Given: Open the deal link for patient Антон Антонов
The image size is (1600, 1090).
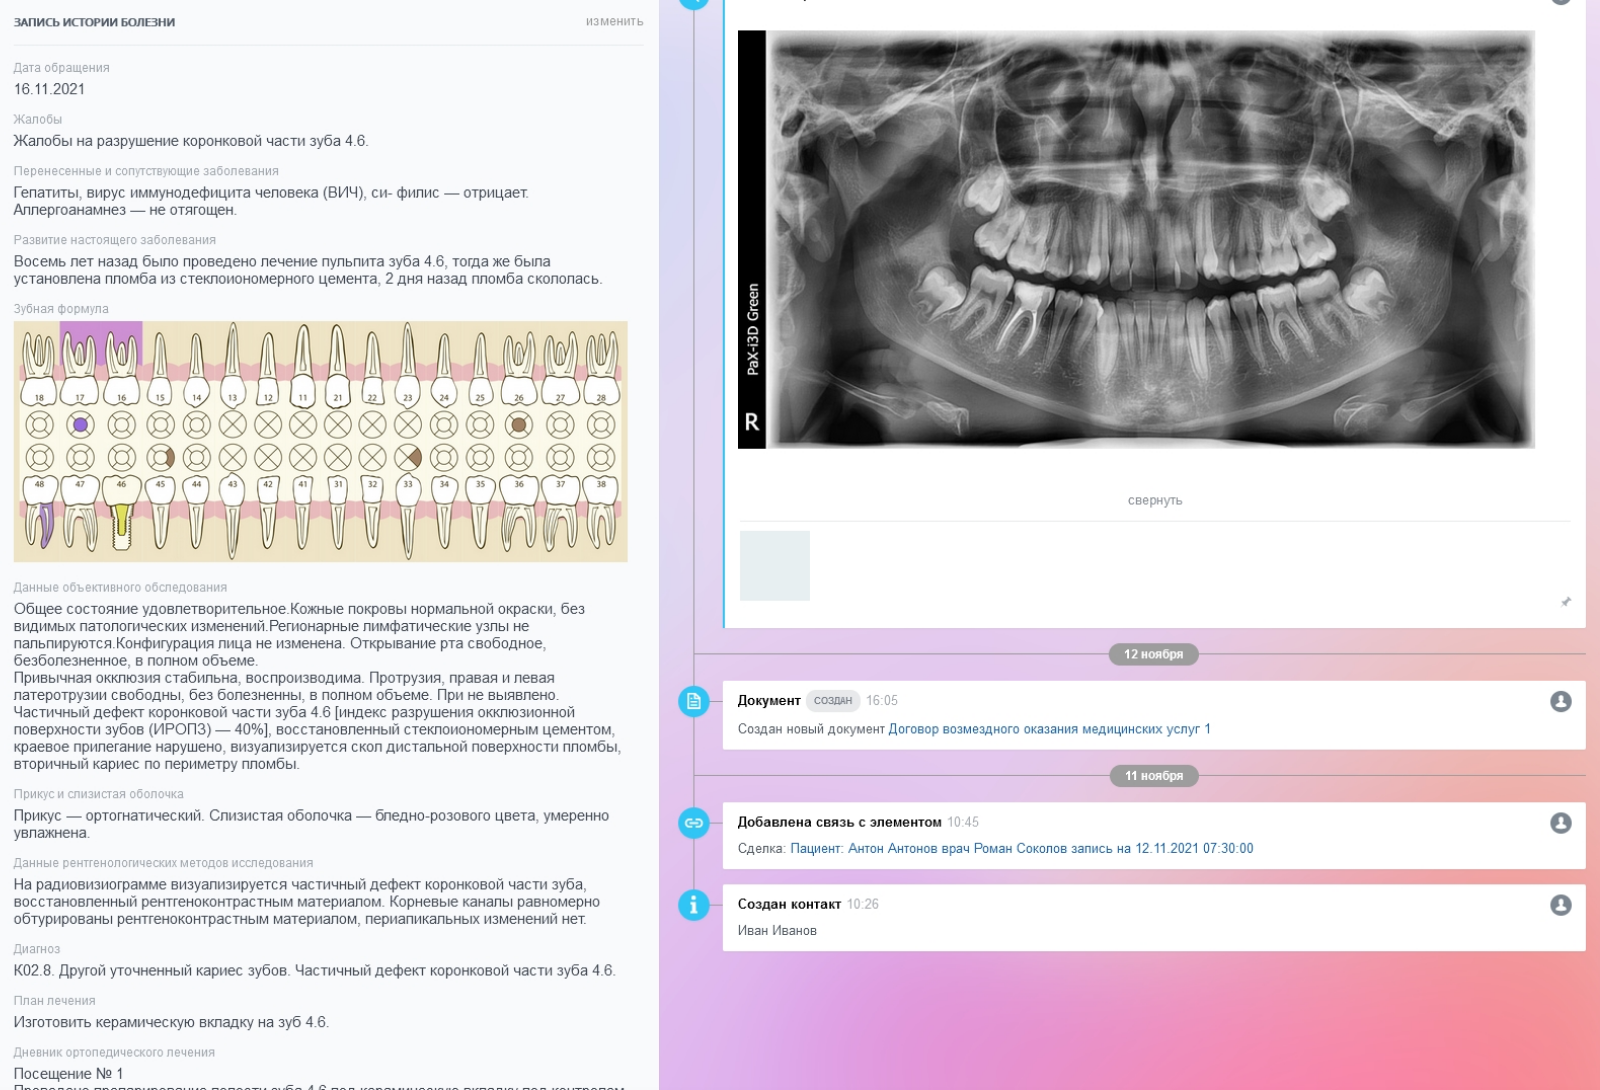Looking at the screenshot, I should point(1021,849).
